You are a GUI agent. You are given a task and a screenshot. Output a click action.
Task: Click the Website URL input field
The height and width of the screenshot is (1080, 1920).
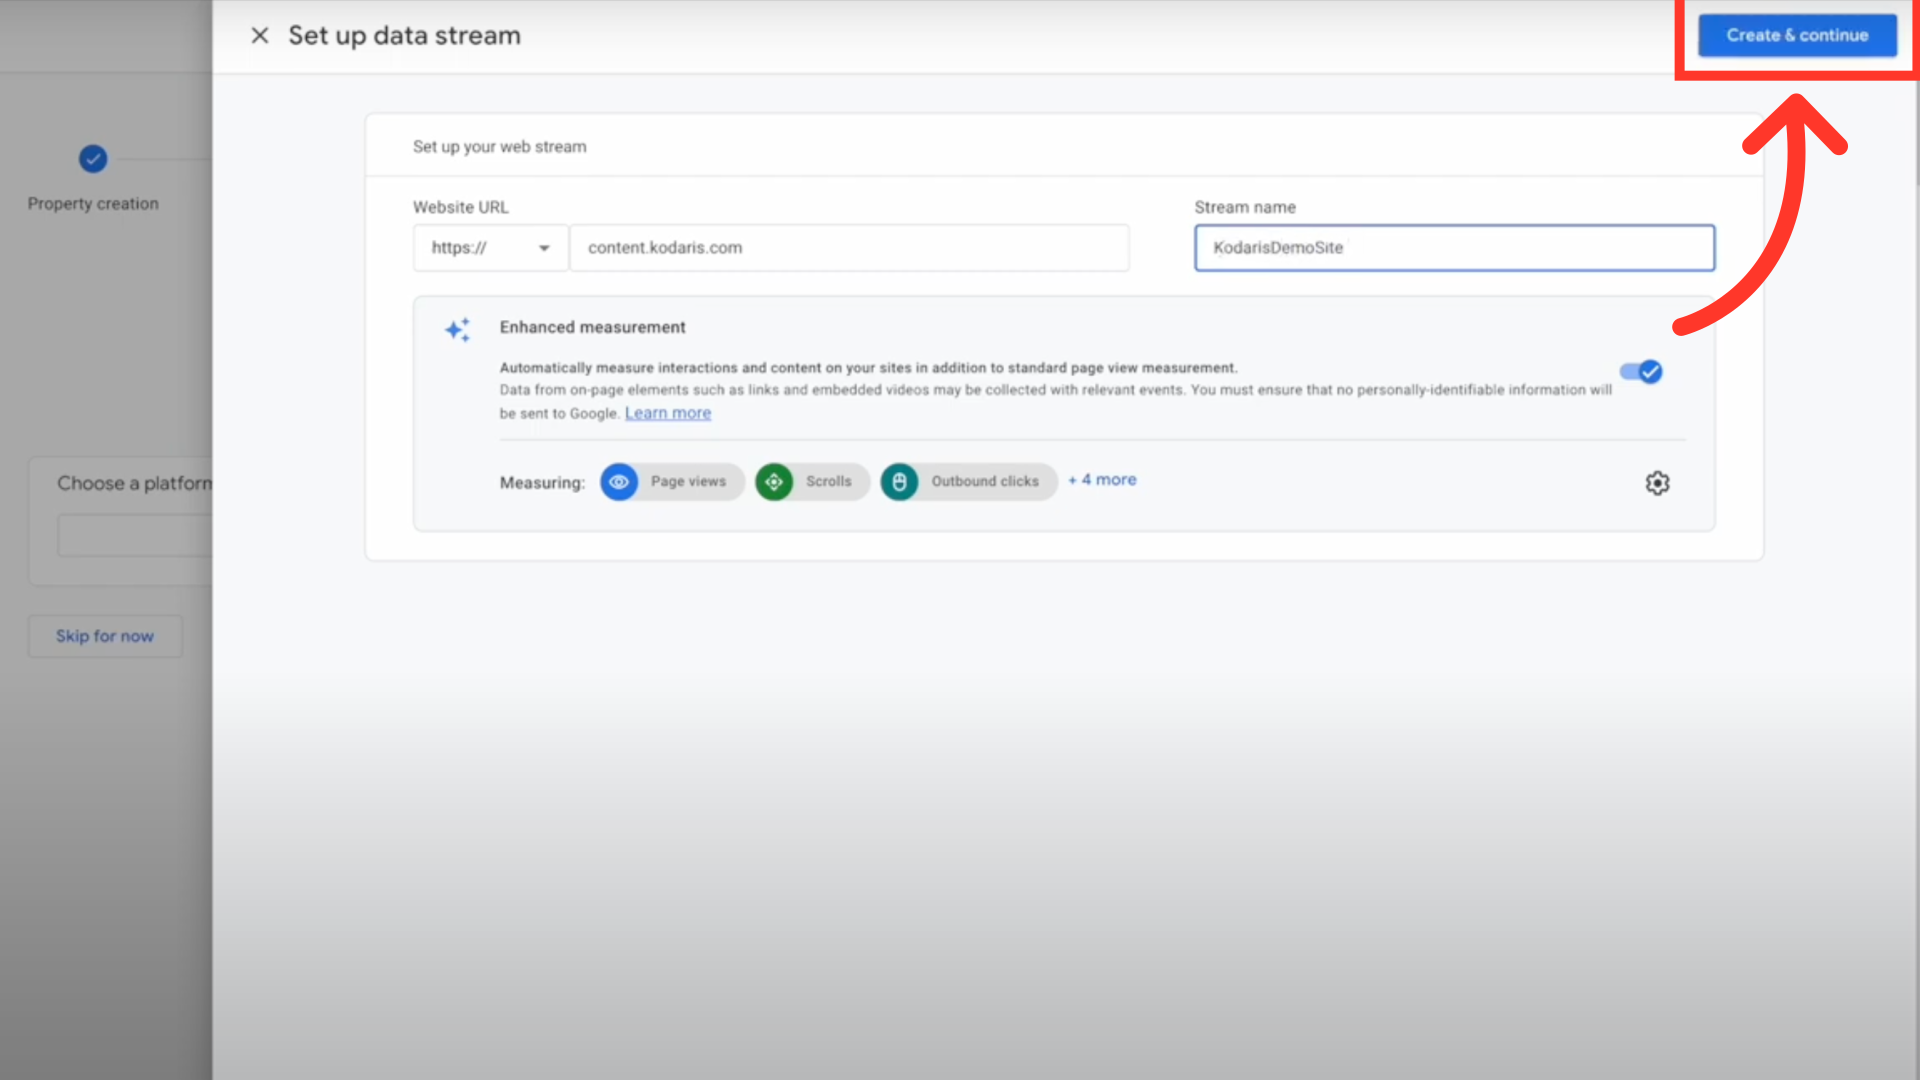click(x=848, y=248)
